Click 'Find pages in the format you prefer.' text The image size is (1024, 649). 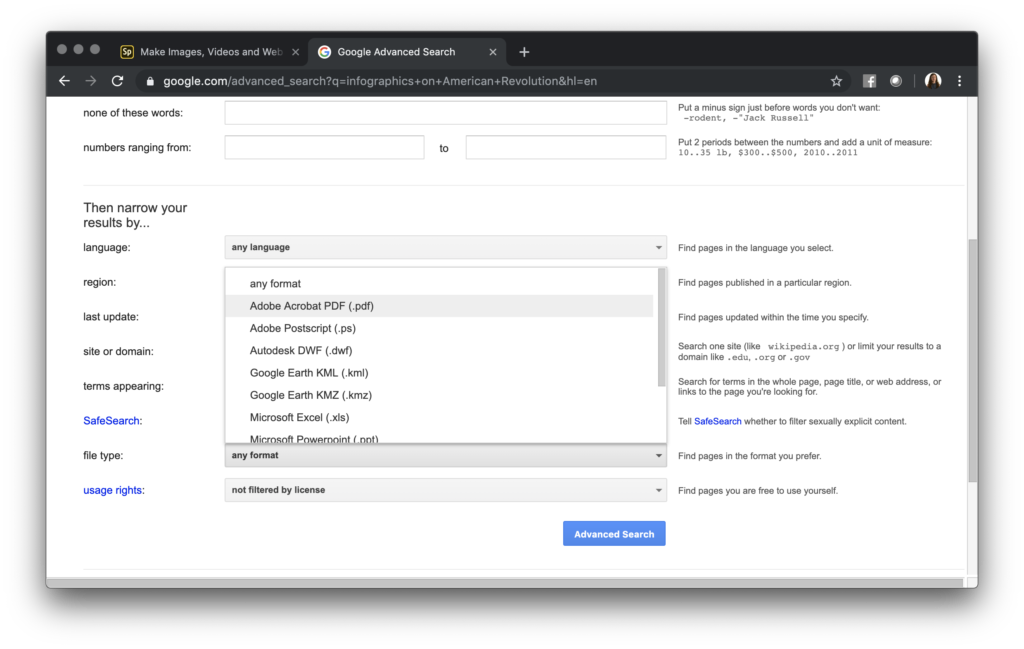pyautogui.click(x=750, y=456)
